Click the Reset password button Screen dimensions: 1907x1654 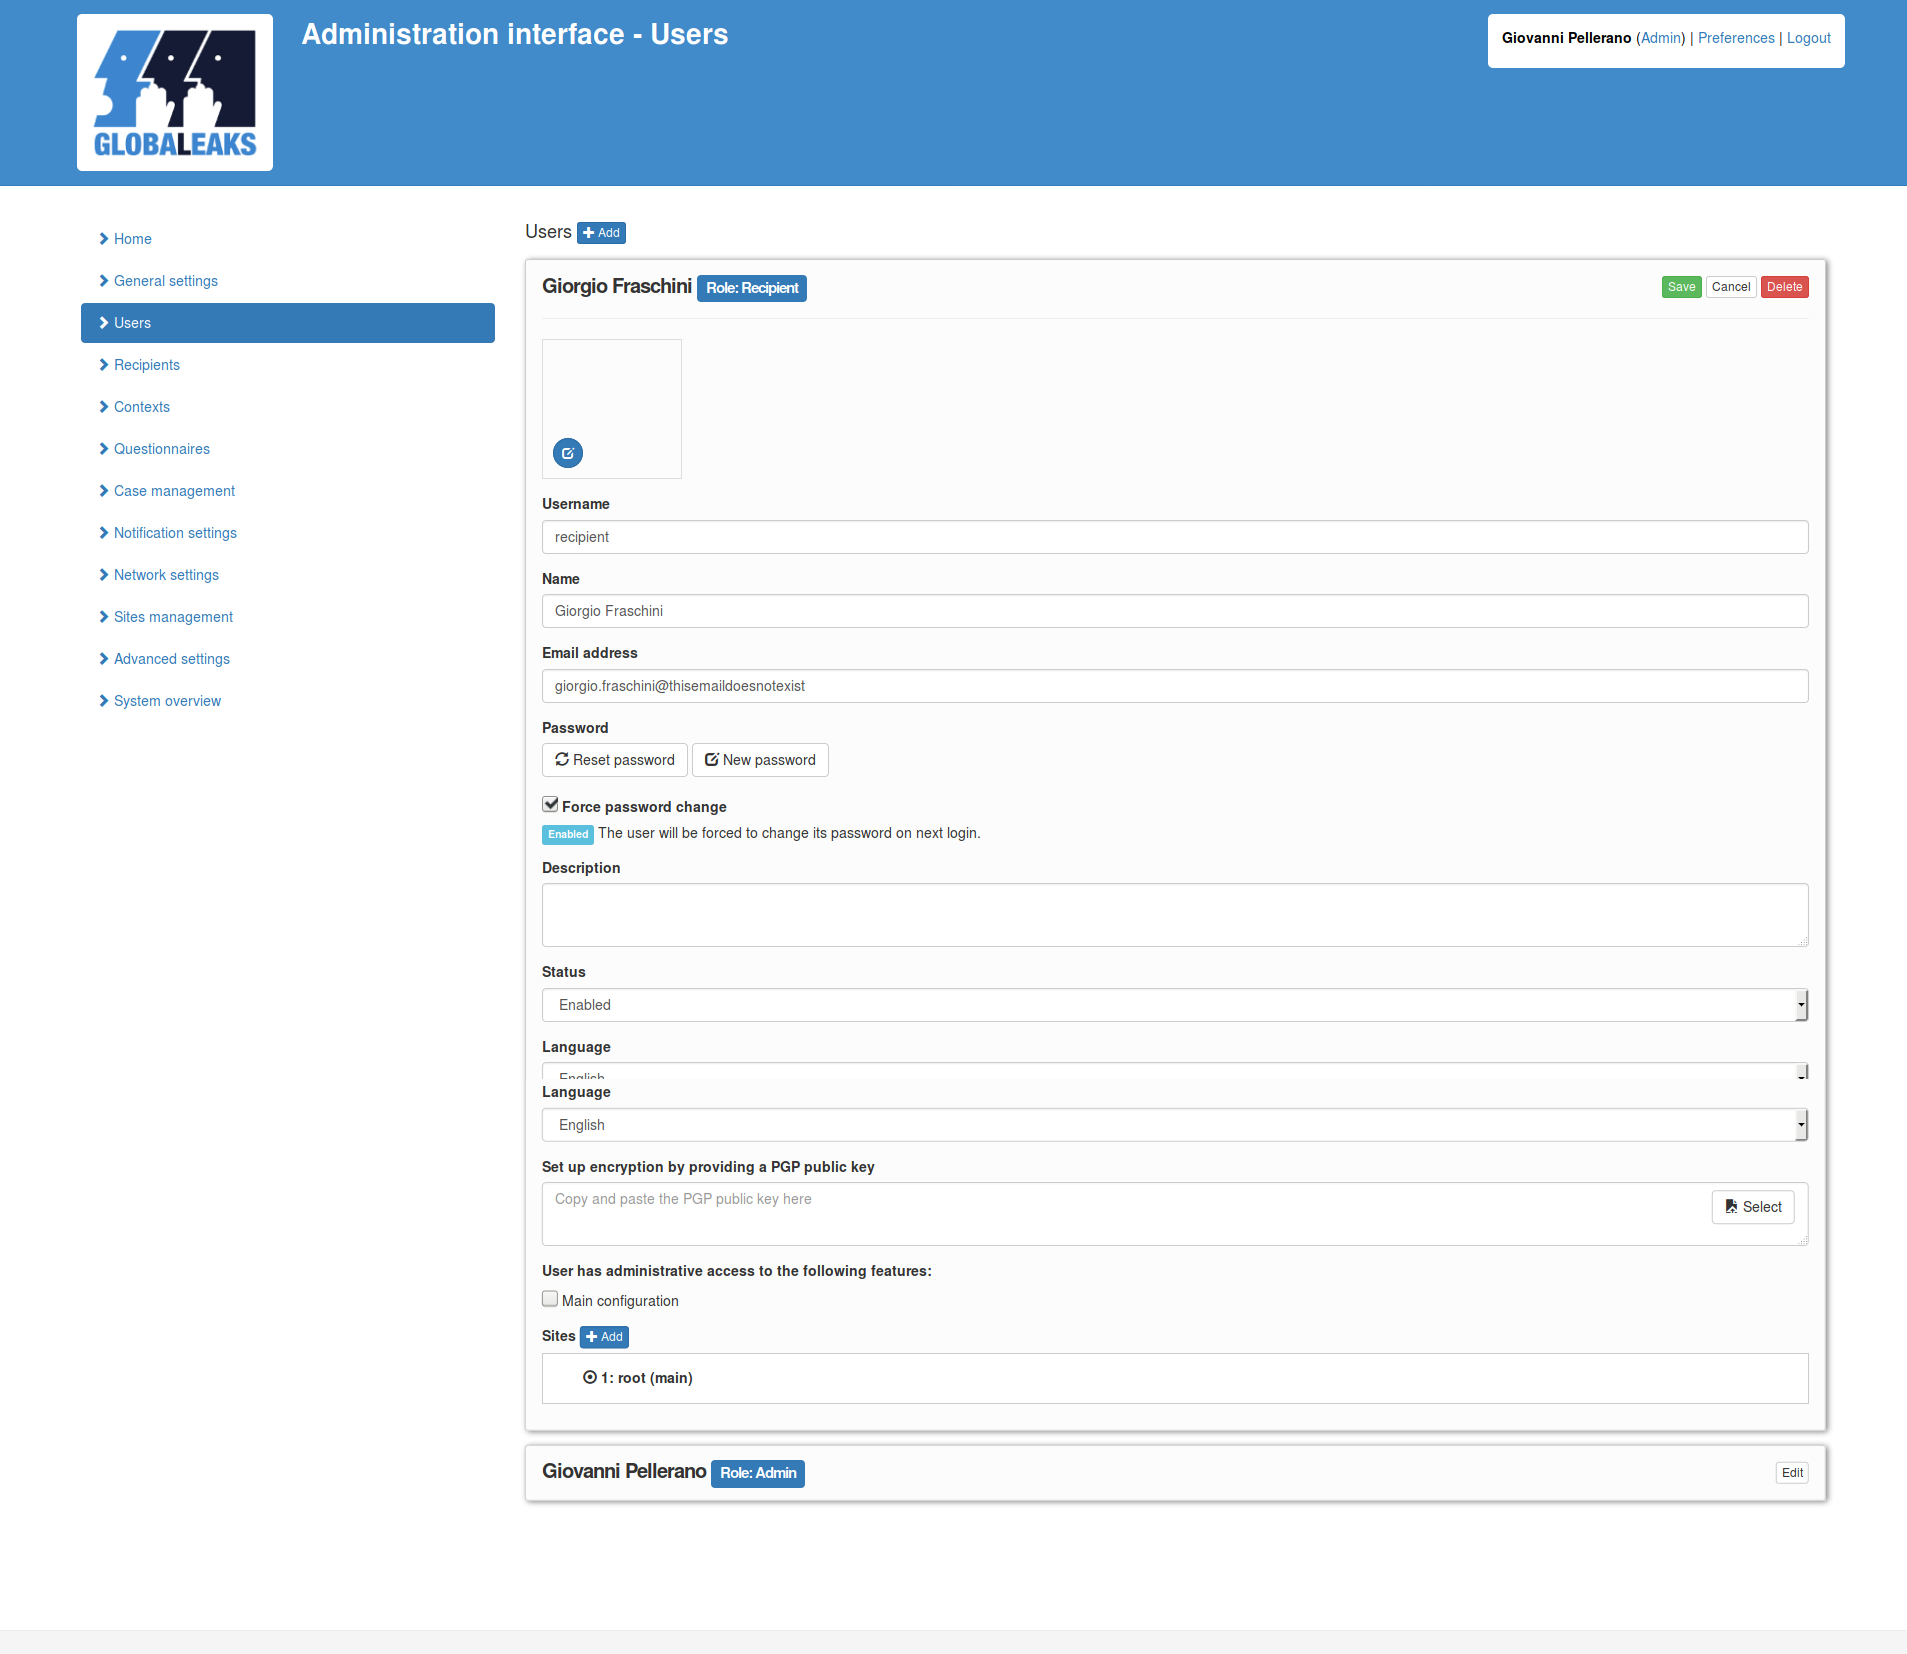tap(615, 760)
